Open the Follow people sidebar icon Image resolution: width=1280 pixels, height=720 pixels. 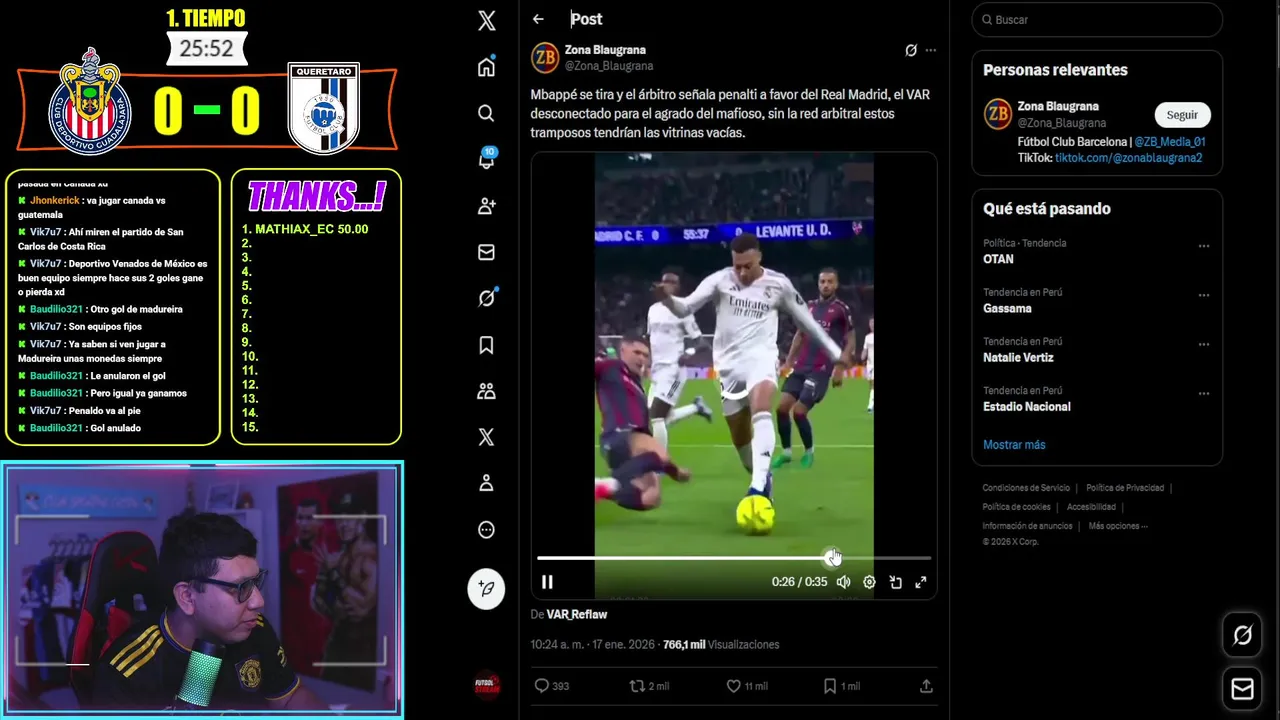click(x=486, y=206)
